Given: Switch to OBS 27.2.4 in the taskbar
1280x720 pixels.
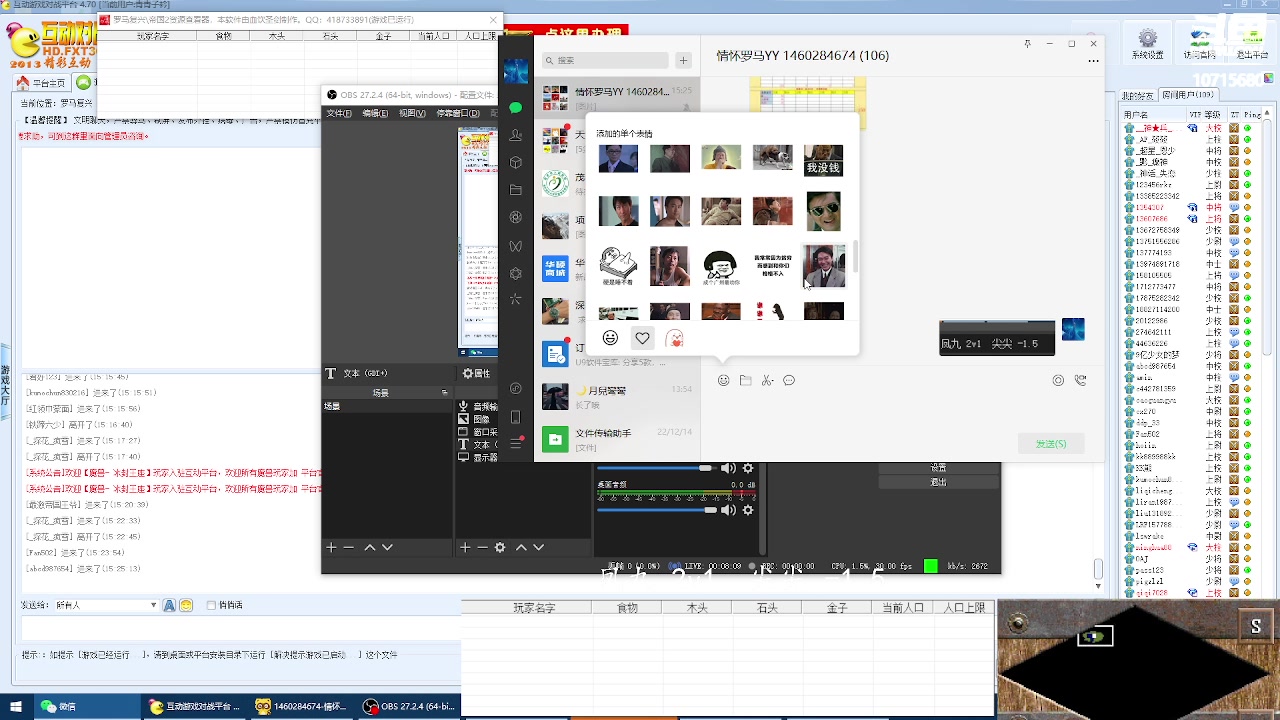Looking at the screenshot, I should [409, 706].
